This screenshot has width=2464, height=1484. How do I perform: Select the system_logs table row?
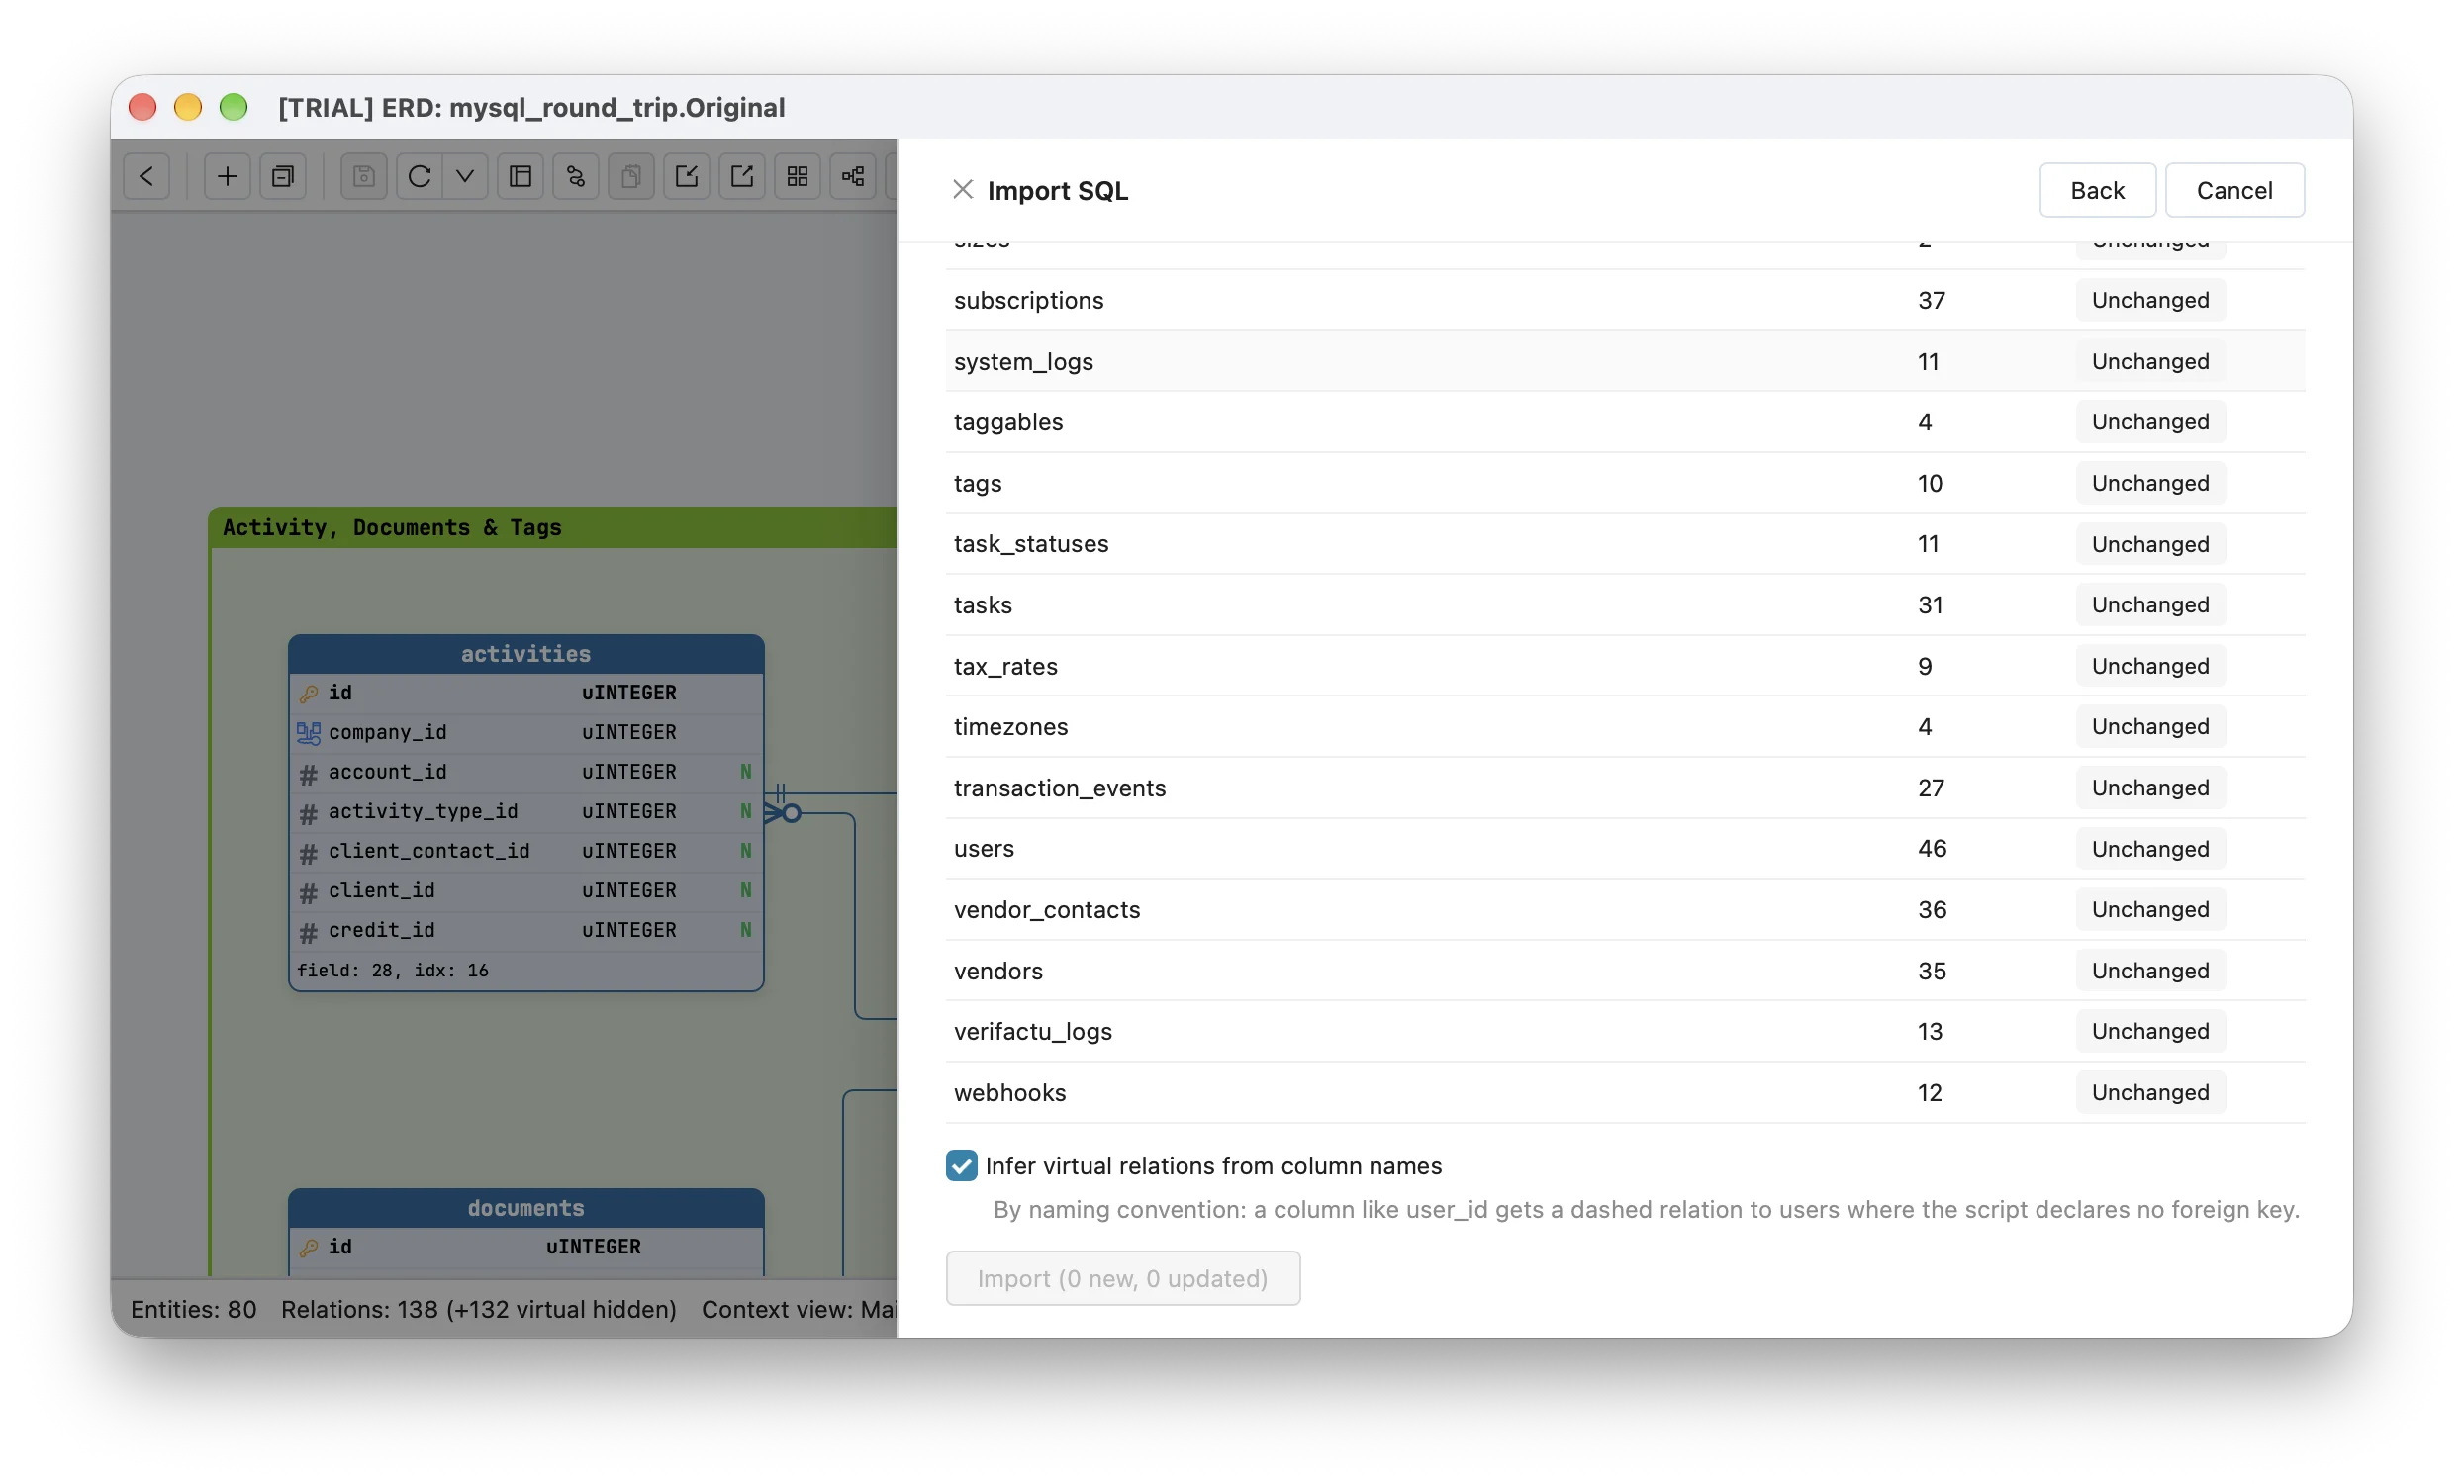[1625, 361]
